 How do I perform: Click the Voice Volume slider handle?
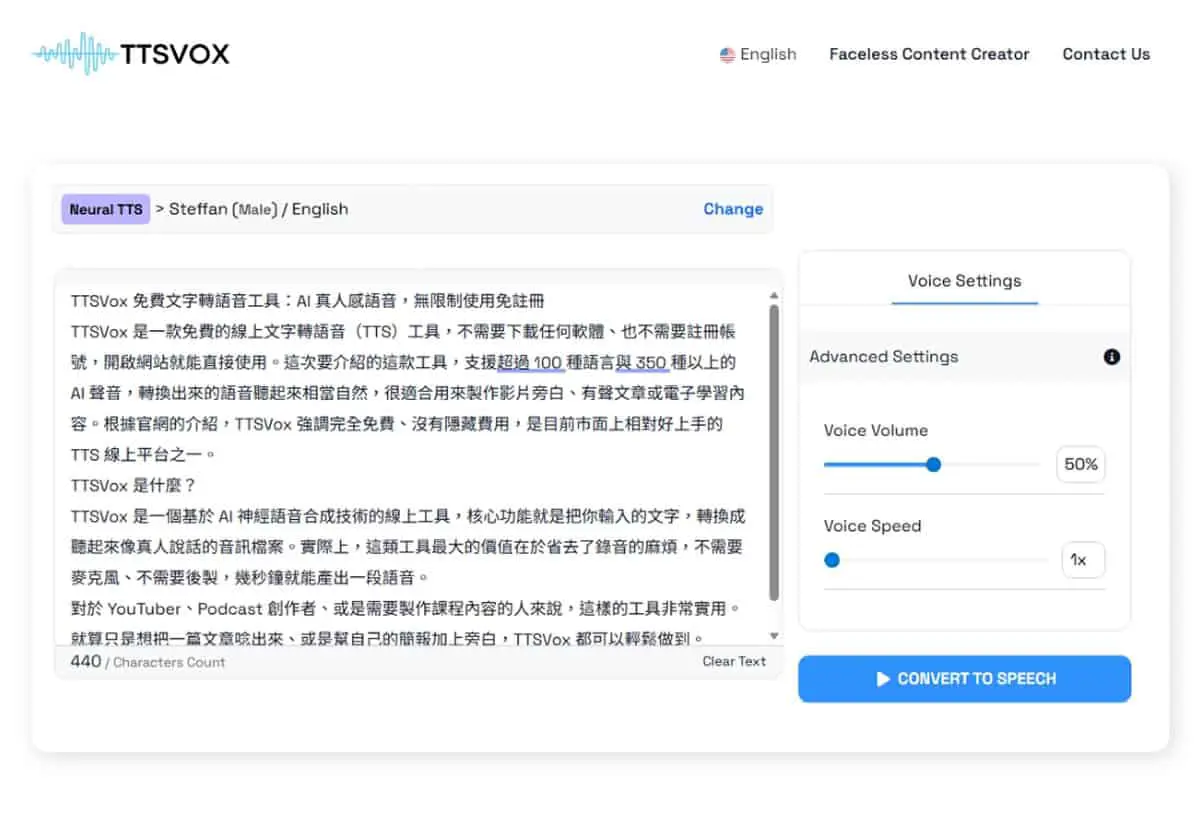tap(933, 464)
